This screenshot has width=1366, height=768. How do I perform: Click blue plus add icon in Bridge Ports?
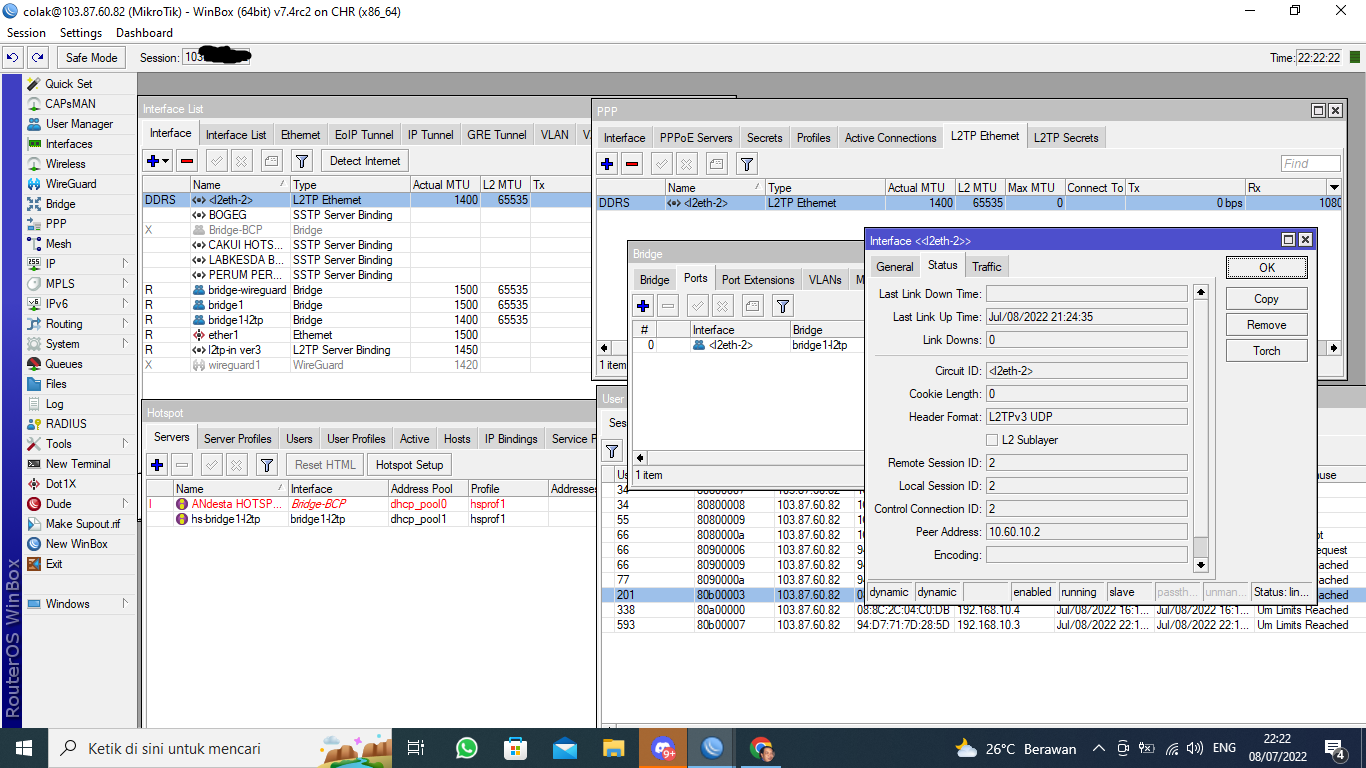tap(643, 306)
